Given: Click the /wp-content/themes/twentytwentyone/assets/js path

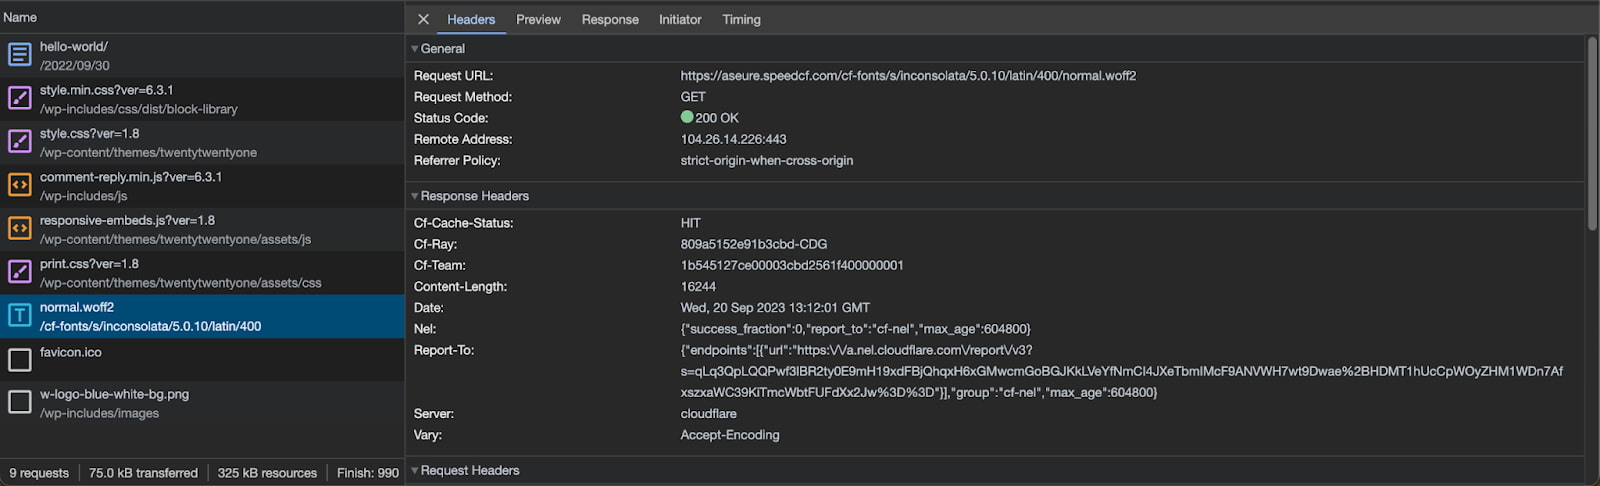Looking at the screenshot, I should 175,239.
